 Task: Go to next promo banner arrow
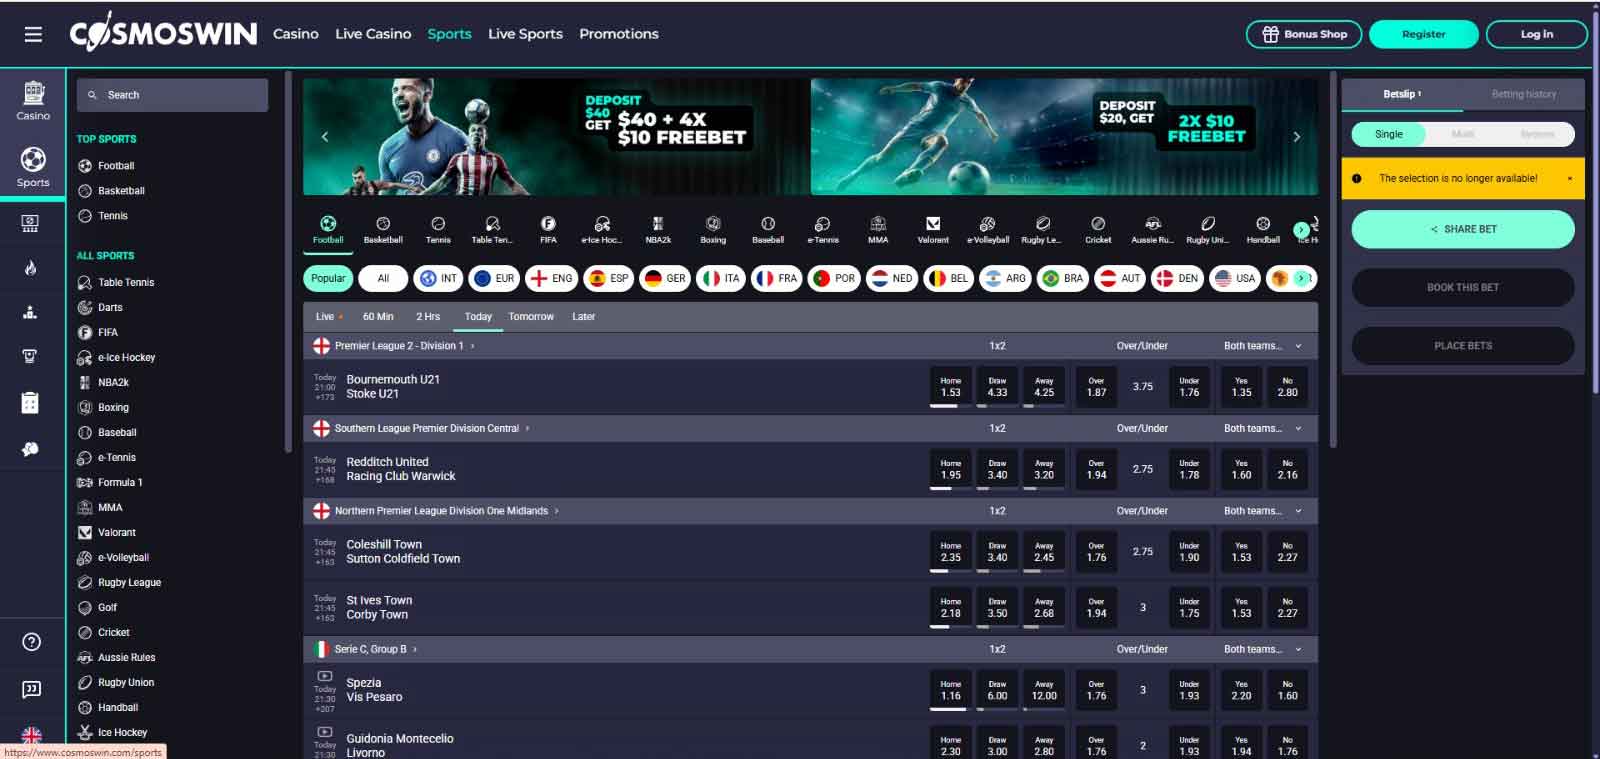pyautogui.click(x=1297, y=137)
